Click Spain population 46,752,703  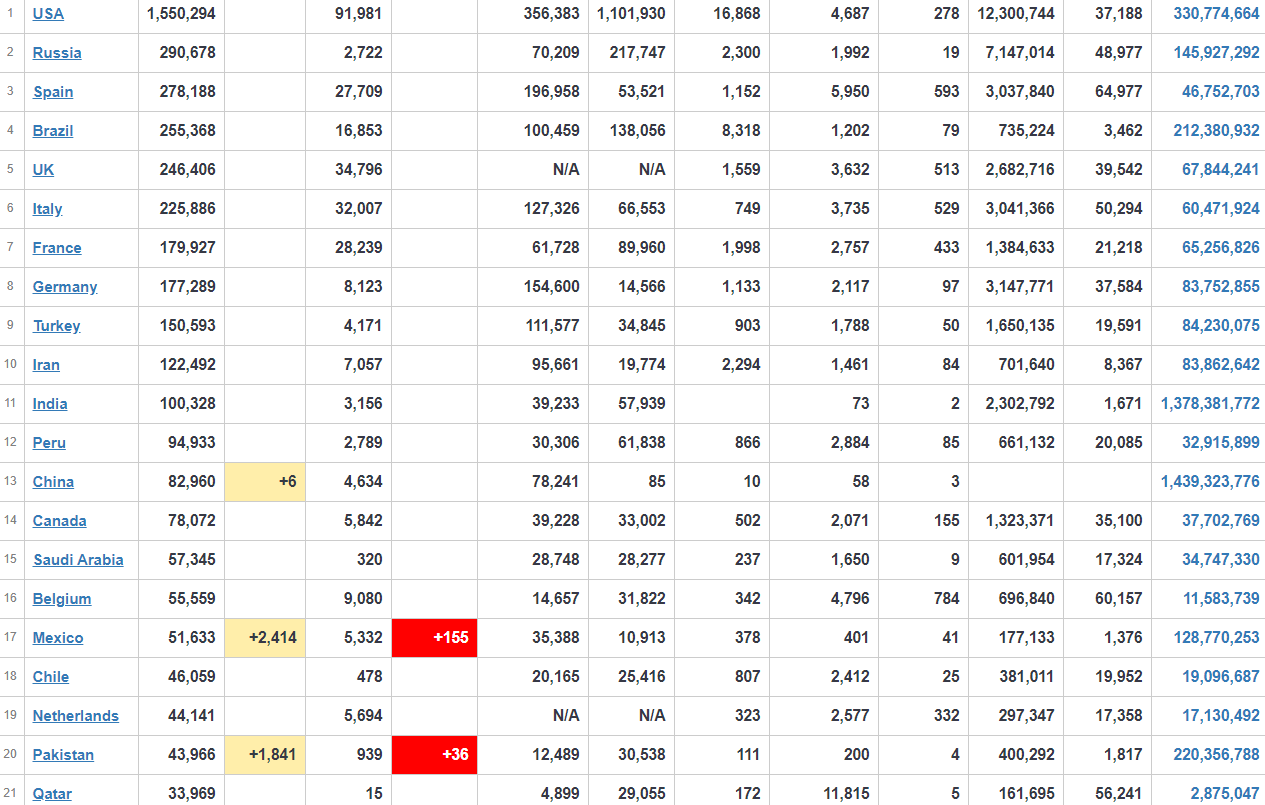[x=1220, y=92]
